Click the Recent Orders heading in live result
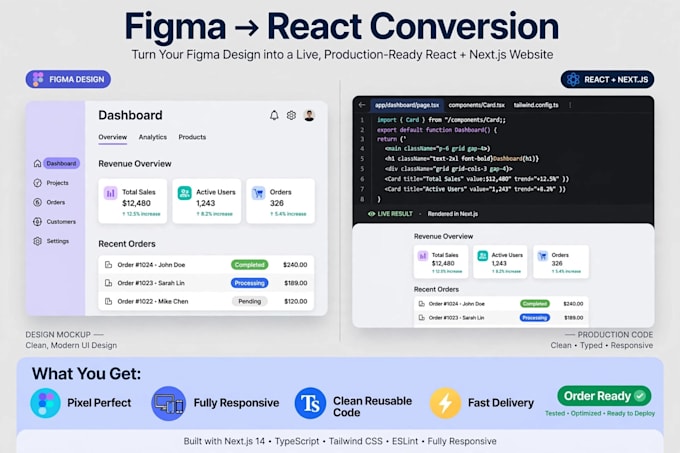 click(x=436, y=289)
